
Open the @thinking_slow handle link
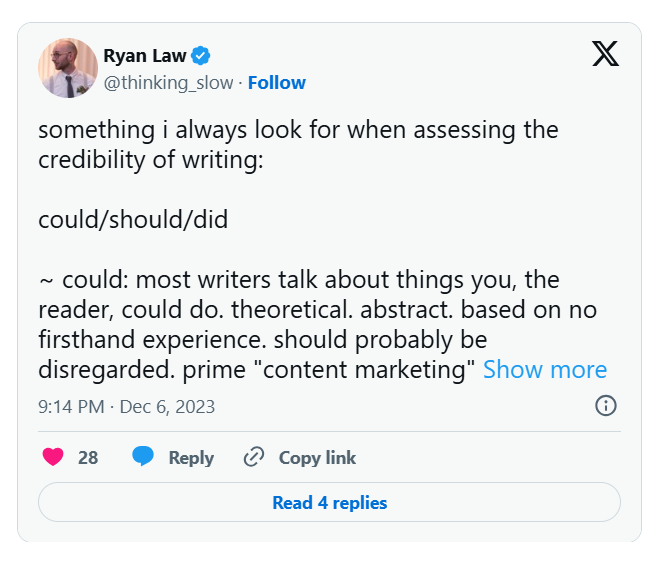(x=168, y=82)
